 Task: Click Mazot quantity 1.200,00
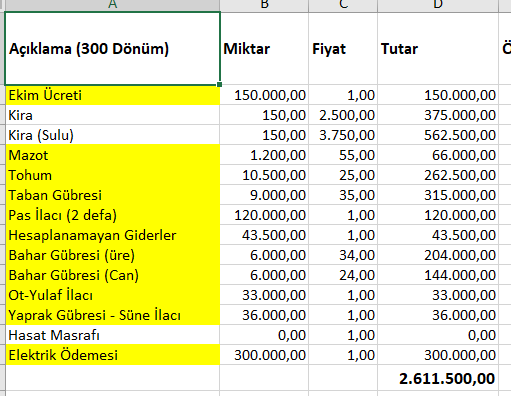pyautogui.click(x=264, y=155)
